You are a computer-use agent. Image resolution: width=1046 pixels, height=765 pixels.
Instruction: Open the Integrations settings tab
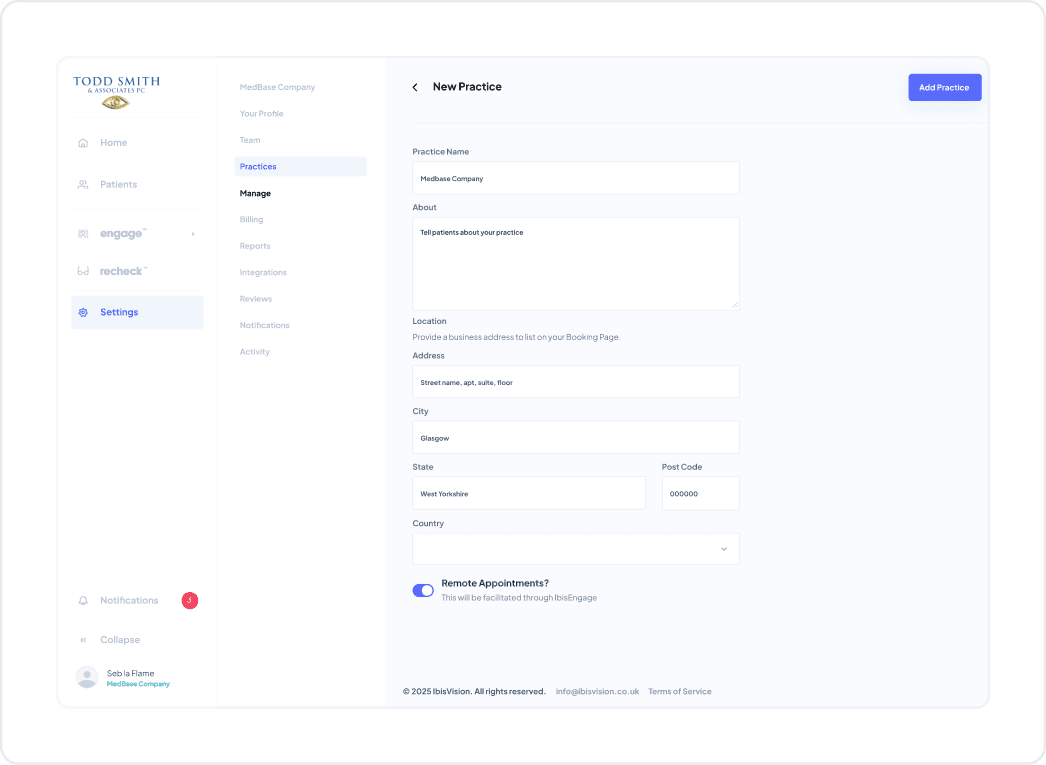click(x=264, y=272)
